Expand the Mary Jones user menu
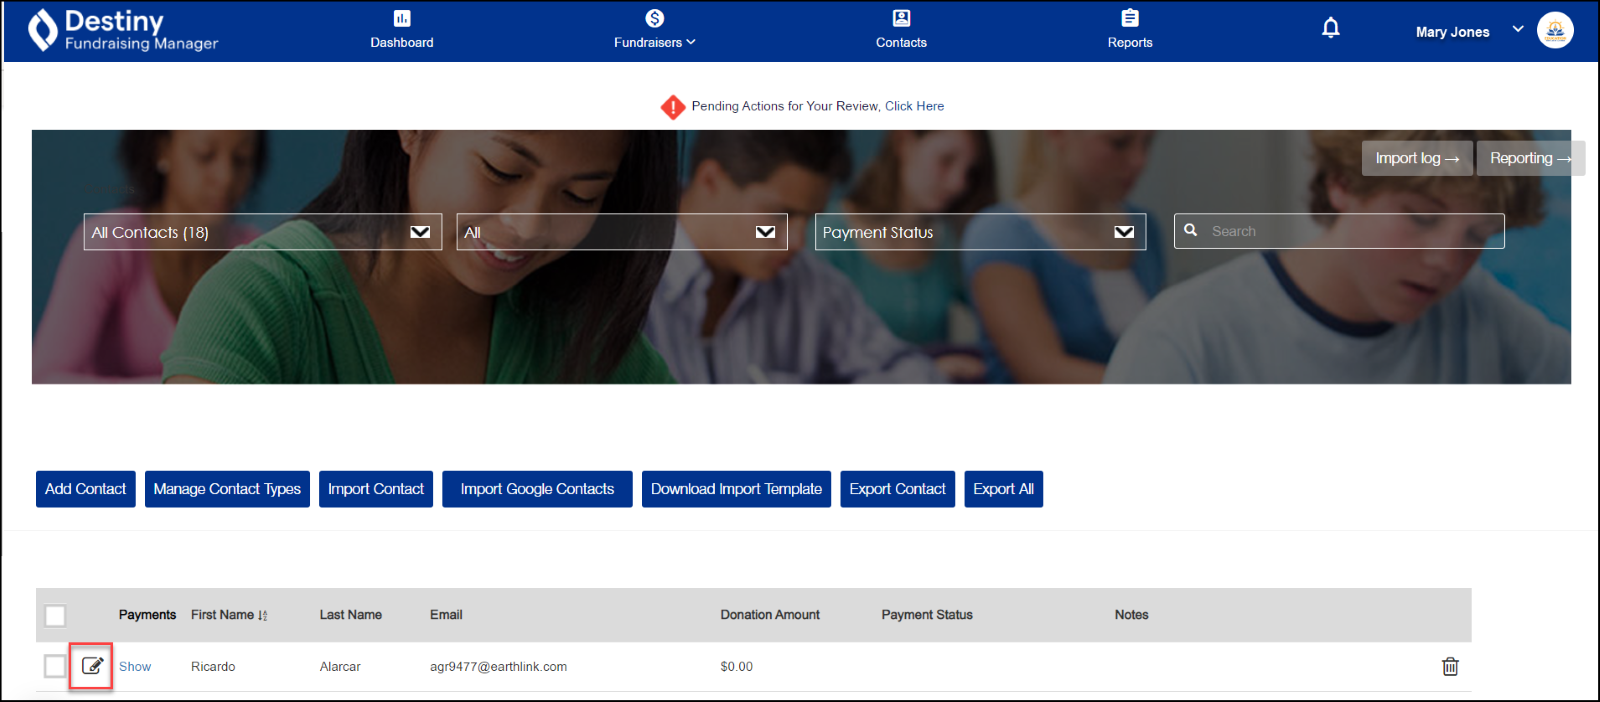Viewport: 1600px width, 702px height. pyautogui.click(x=1518, y=29)
